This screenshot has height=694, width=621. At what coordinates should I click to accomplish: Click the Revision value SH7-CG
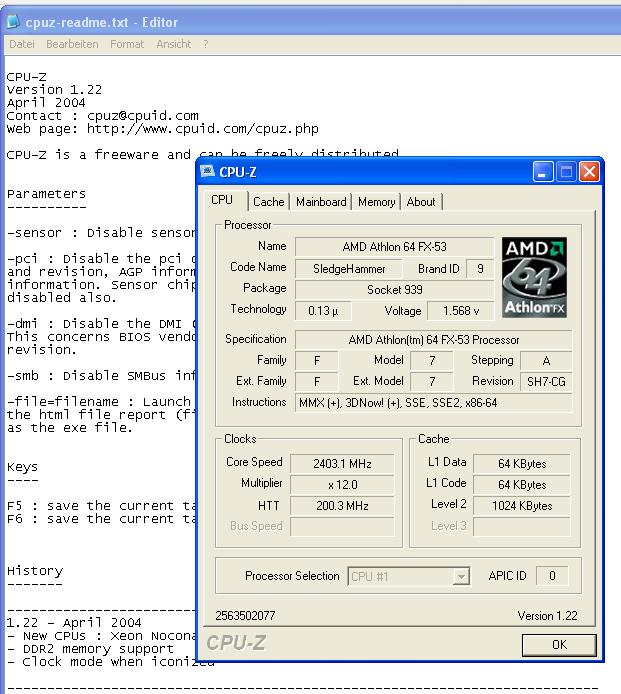546,382
